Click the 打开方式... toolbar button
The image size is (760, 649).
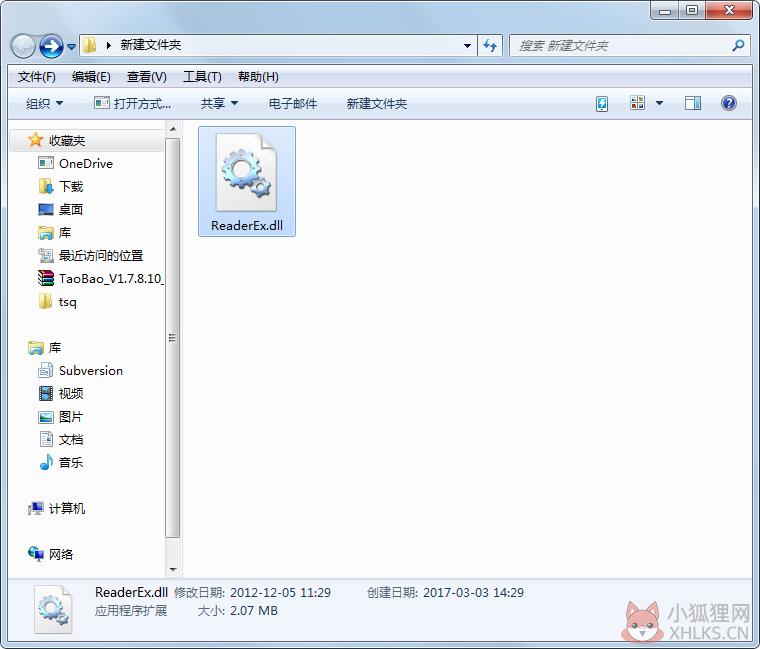132,103
